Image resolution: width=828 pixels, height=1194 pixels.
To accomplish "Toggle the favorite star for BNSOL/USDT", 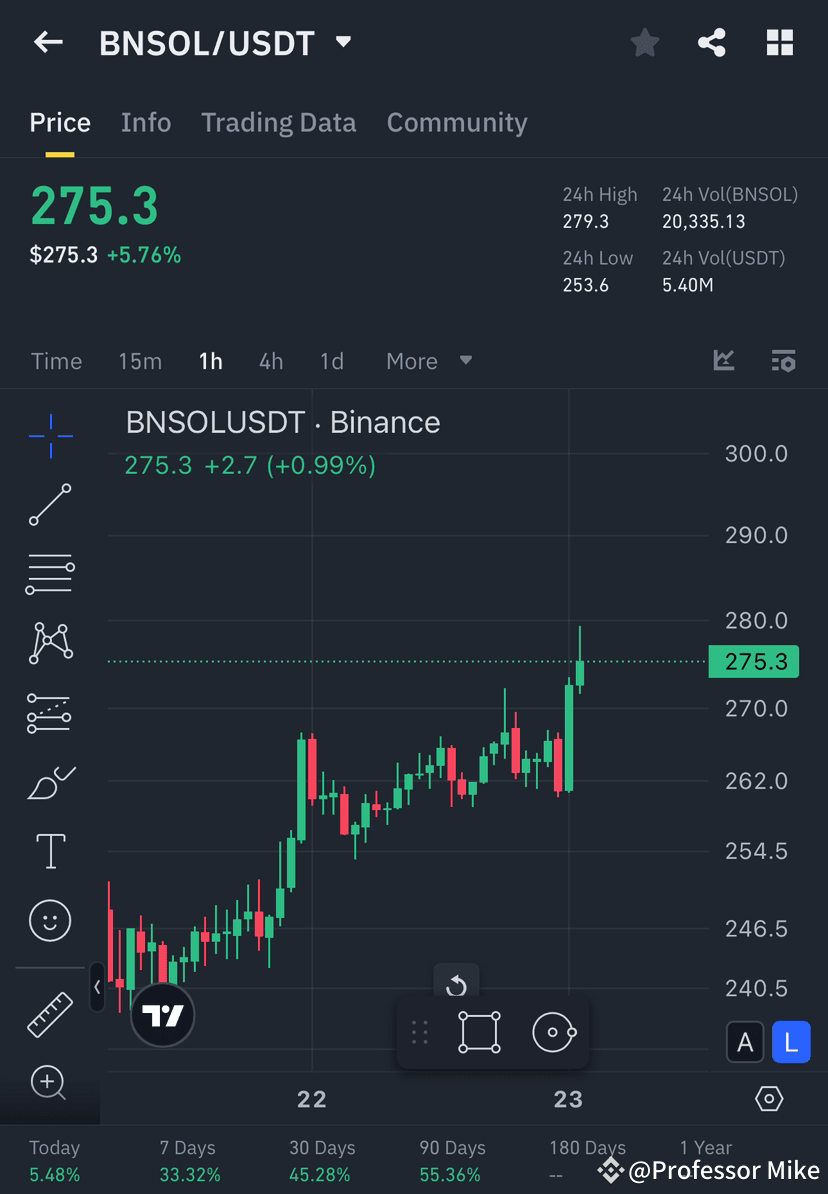I will point(644,42).
